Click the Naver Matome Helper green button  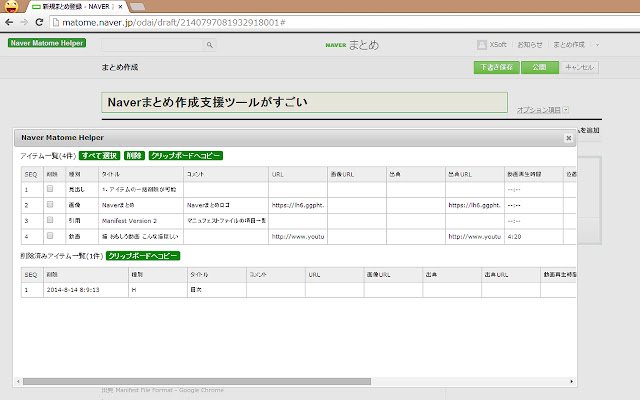point(47,43)
